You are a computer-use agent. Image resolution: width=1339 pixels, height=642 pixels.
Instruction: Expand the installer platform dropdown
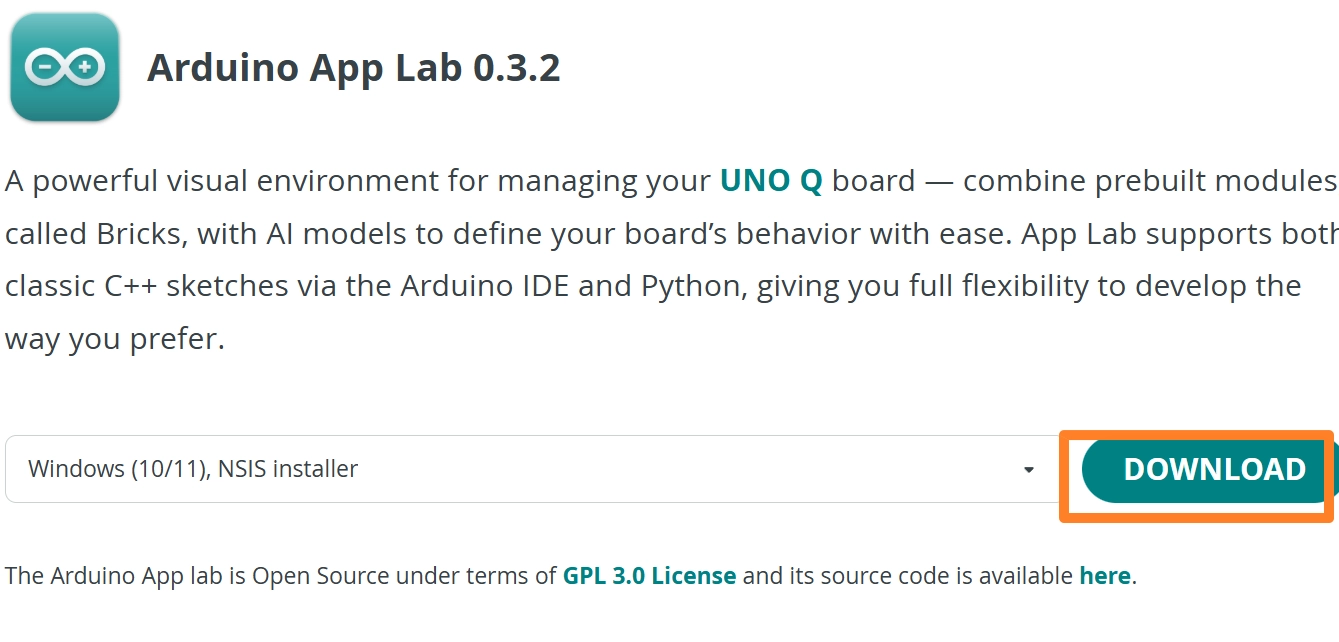coord(530,469)
